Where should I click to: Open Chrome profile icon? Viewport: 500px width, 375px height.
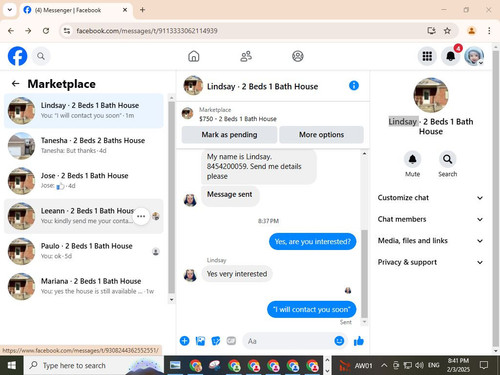(x=471, y=31)
